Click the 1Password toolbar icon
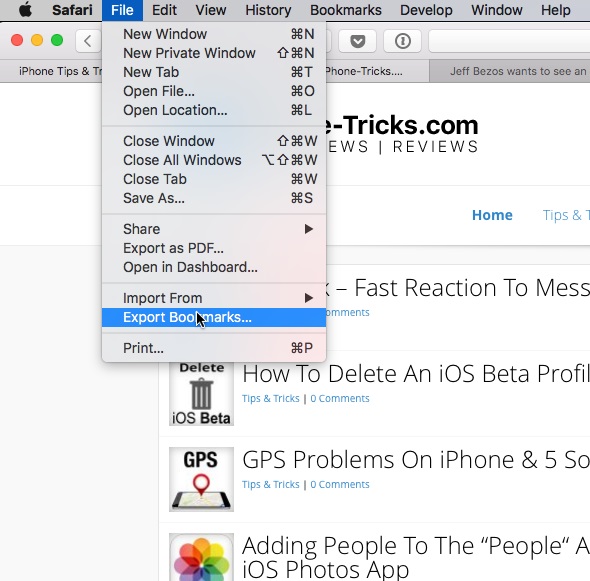 pos(402,41)
